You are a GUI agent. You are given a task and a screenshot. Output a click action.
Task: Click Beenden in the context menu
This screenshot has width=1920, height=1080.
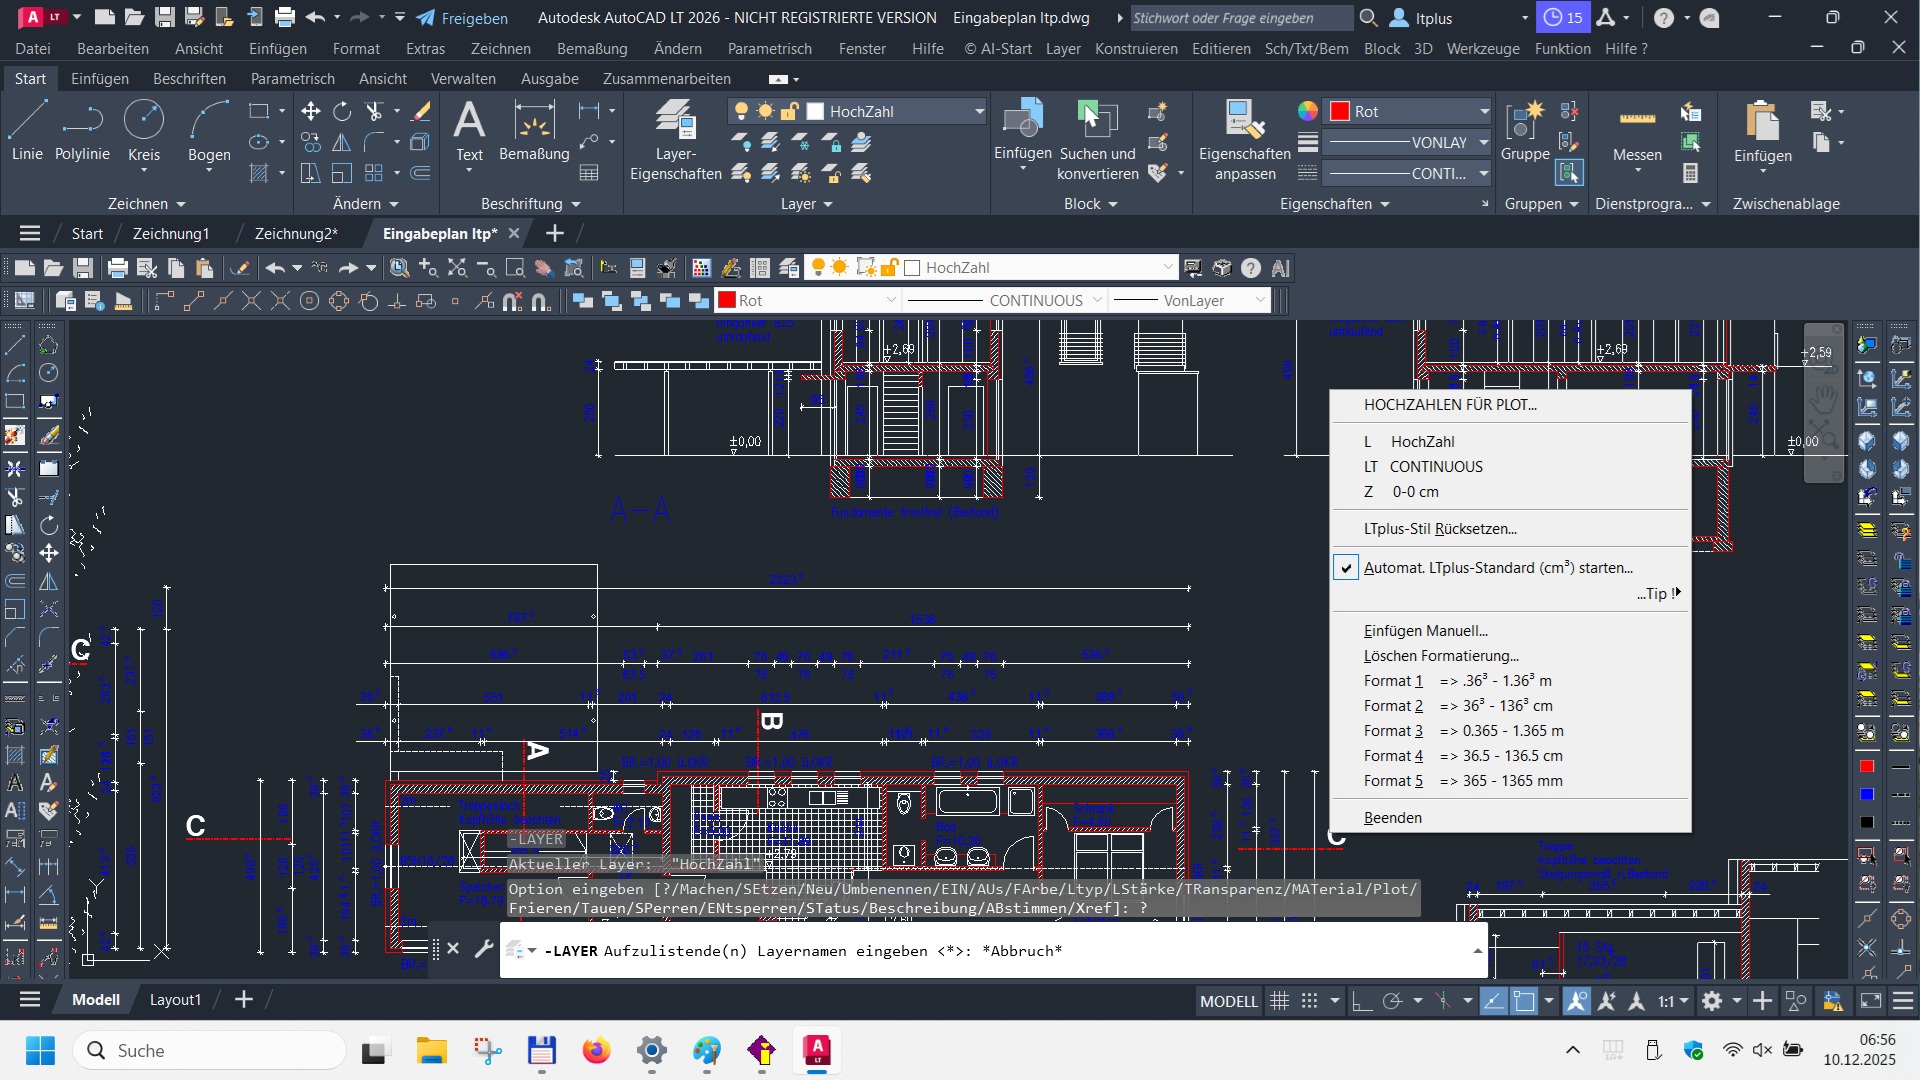1392,818
